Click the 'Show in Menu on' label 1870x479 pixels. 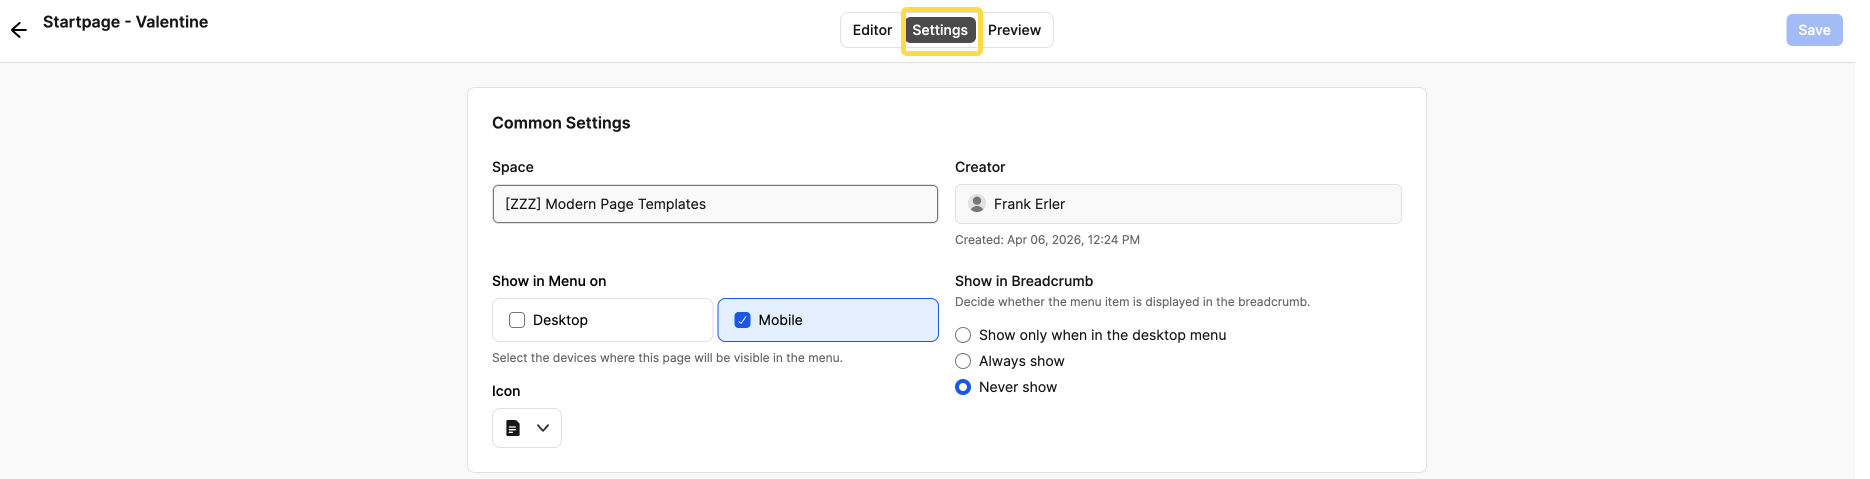[x=549, y=281]
